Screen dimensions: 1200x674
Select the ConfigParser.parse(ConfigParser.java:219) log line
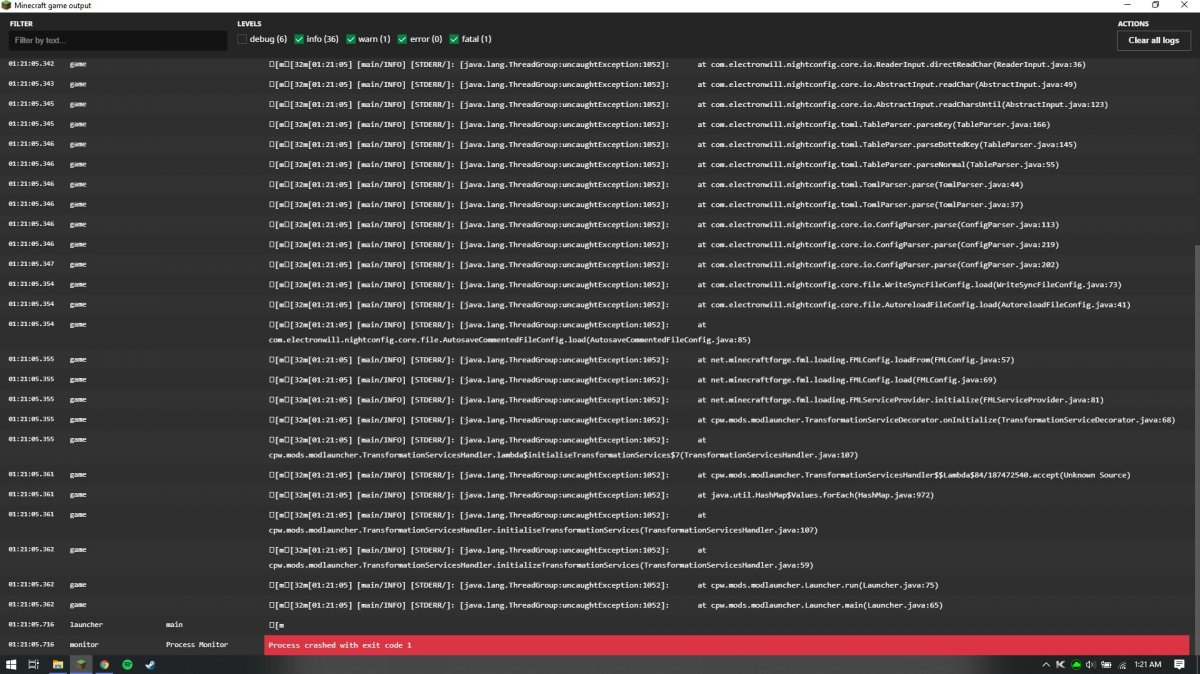[x=595, y=244]
